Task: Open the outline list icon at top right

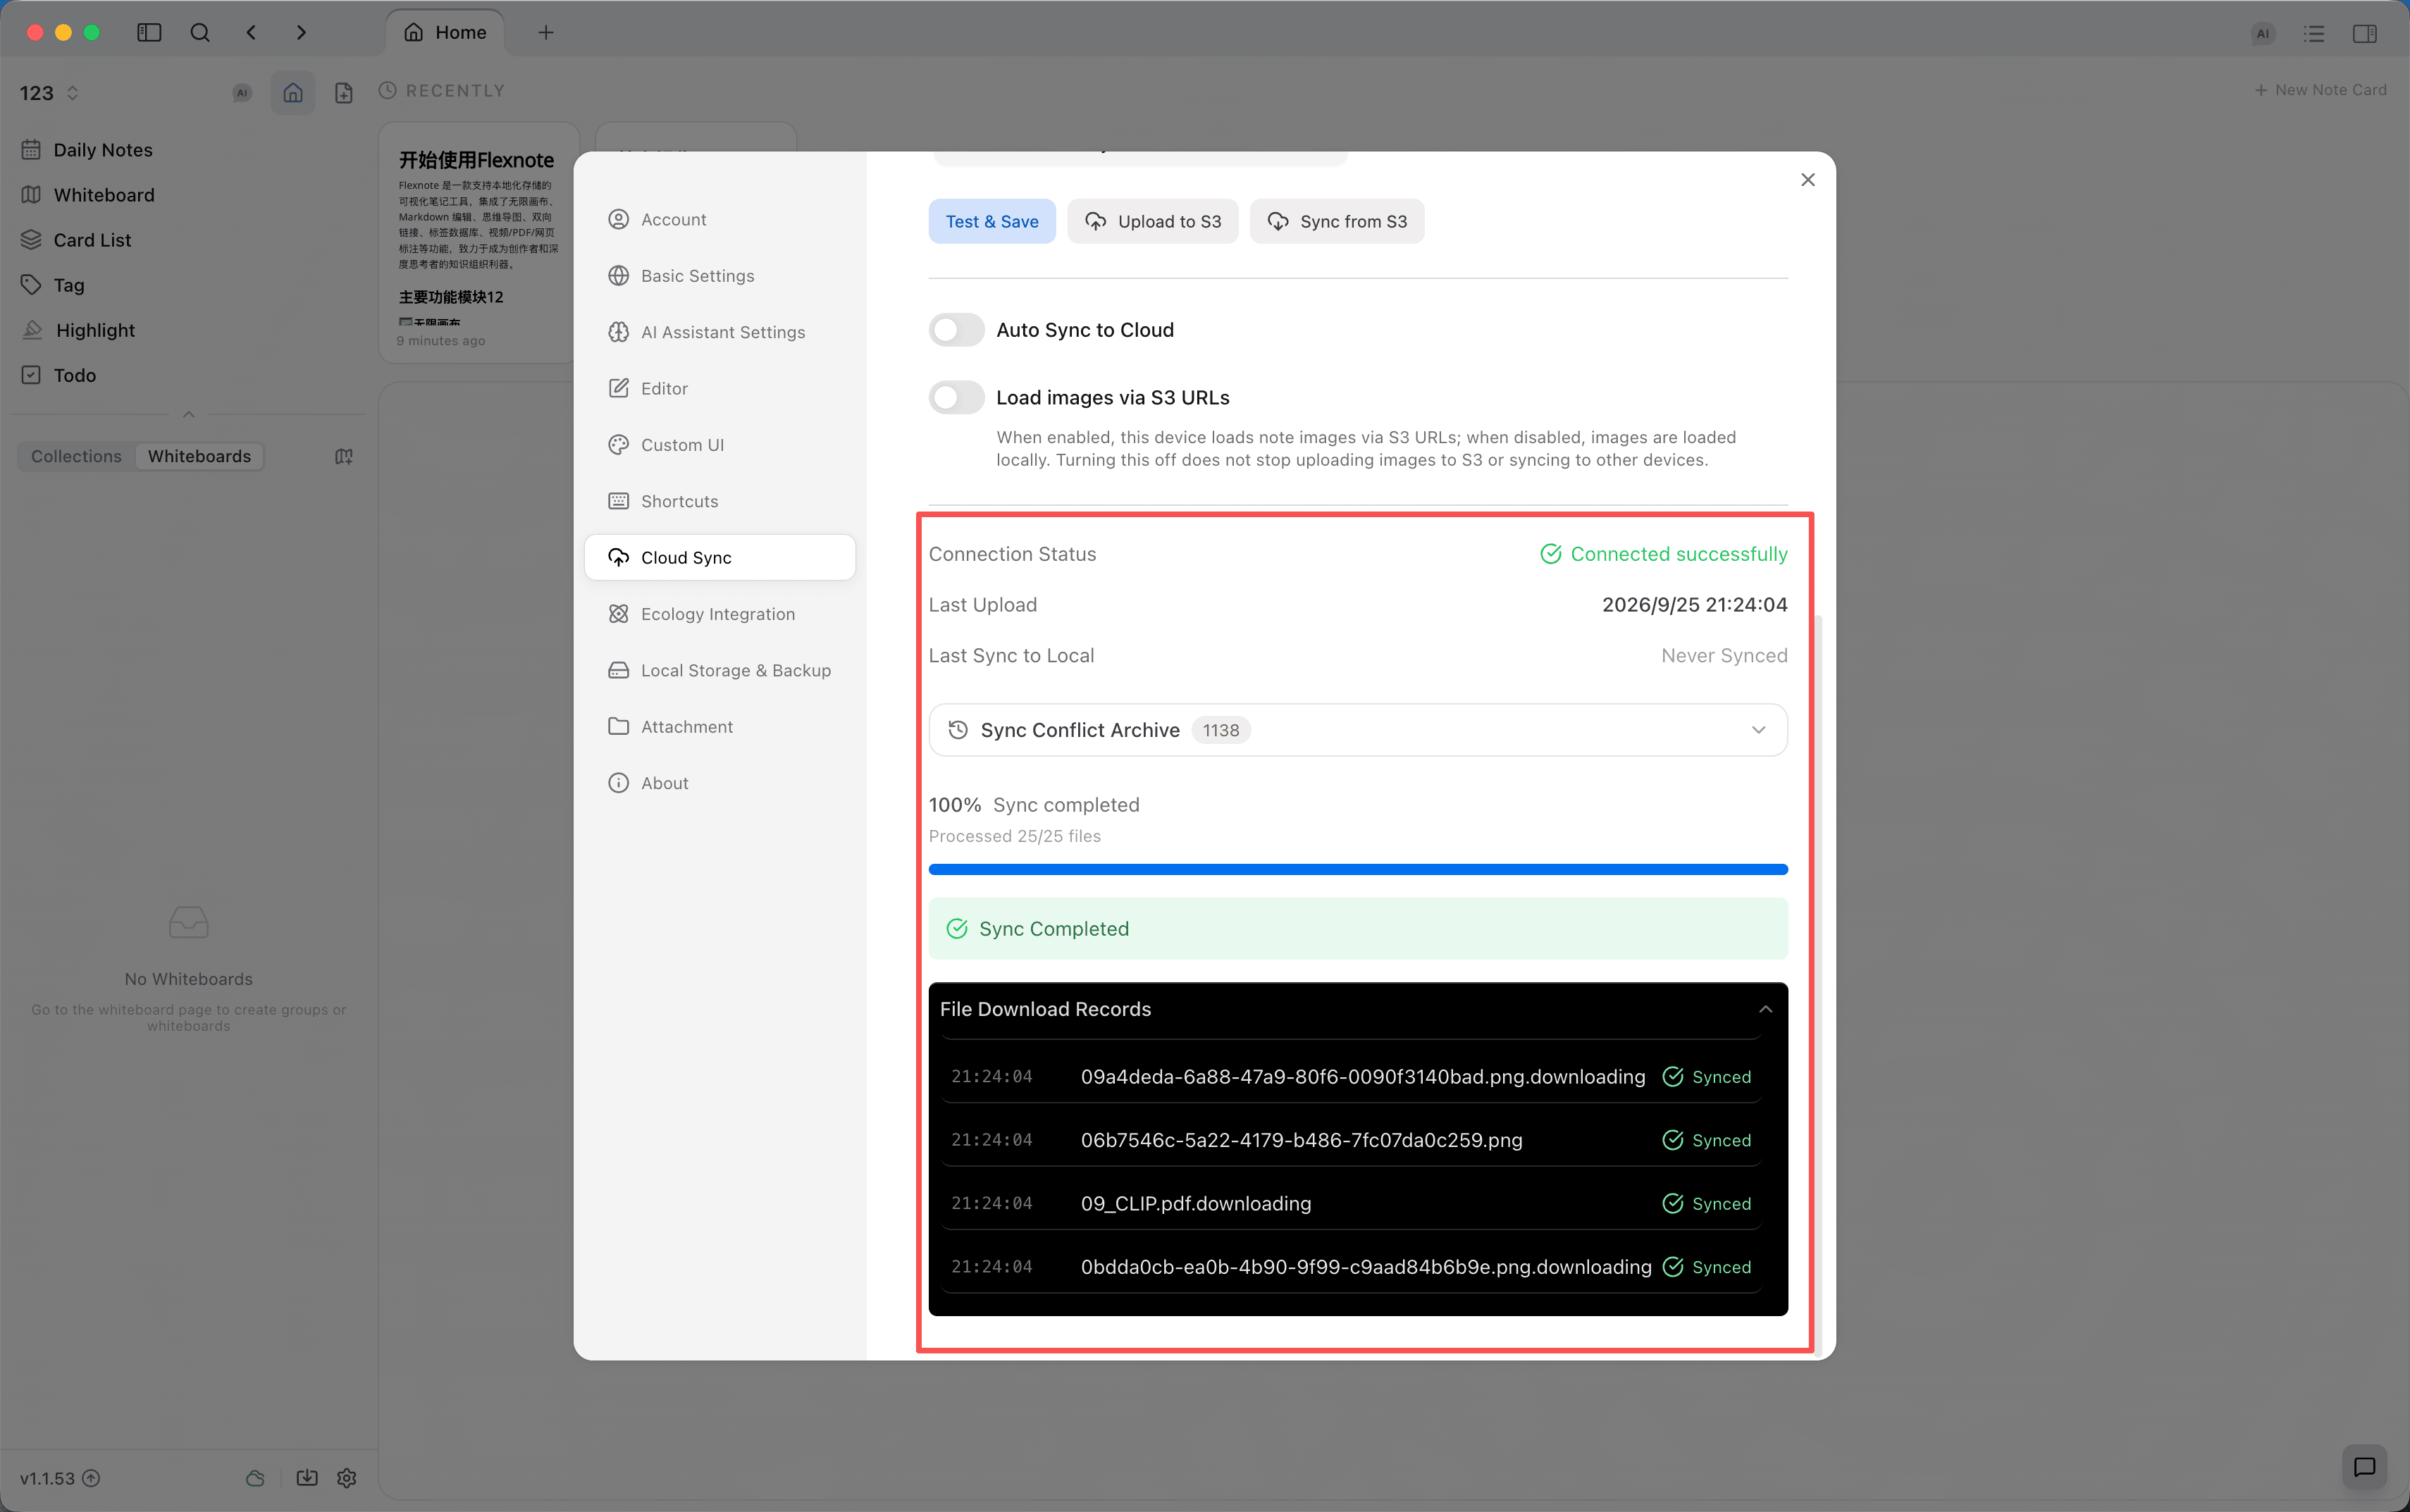Action: (x=2314, y=34)
